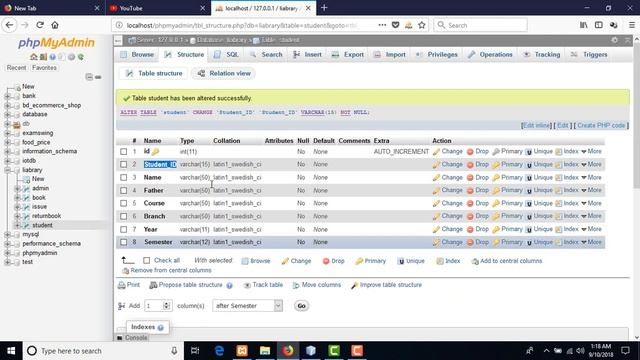Open the Firefox hamburger menu

click(631, 25)
